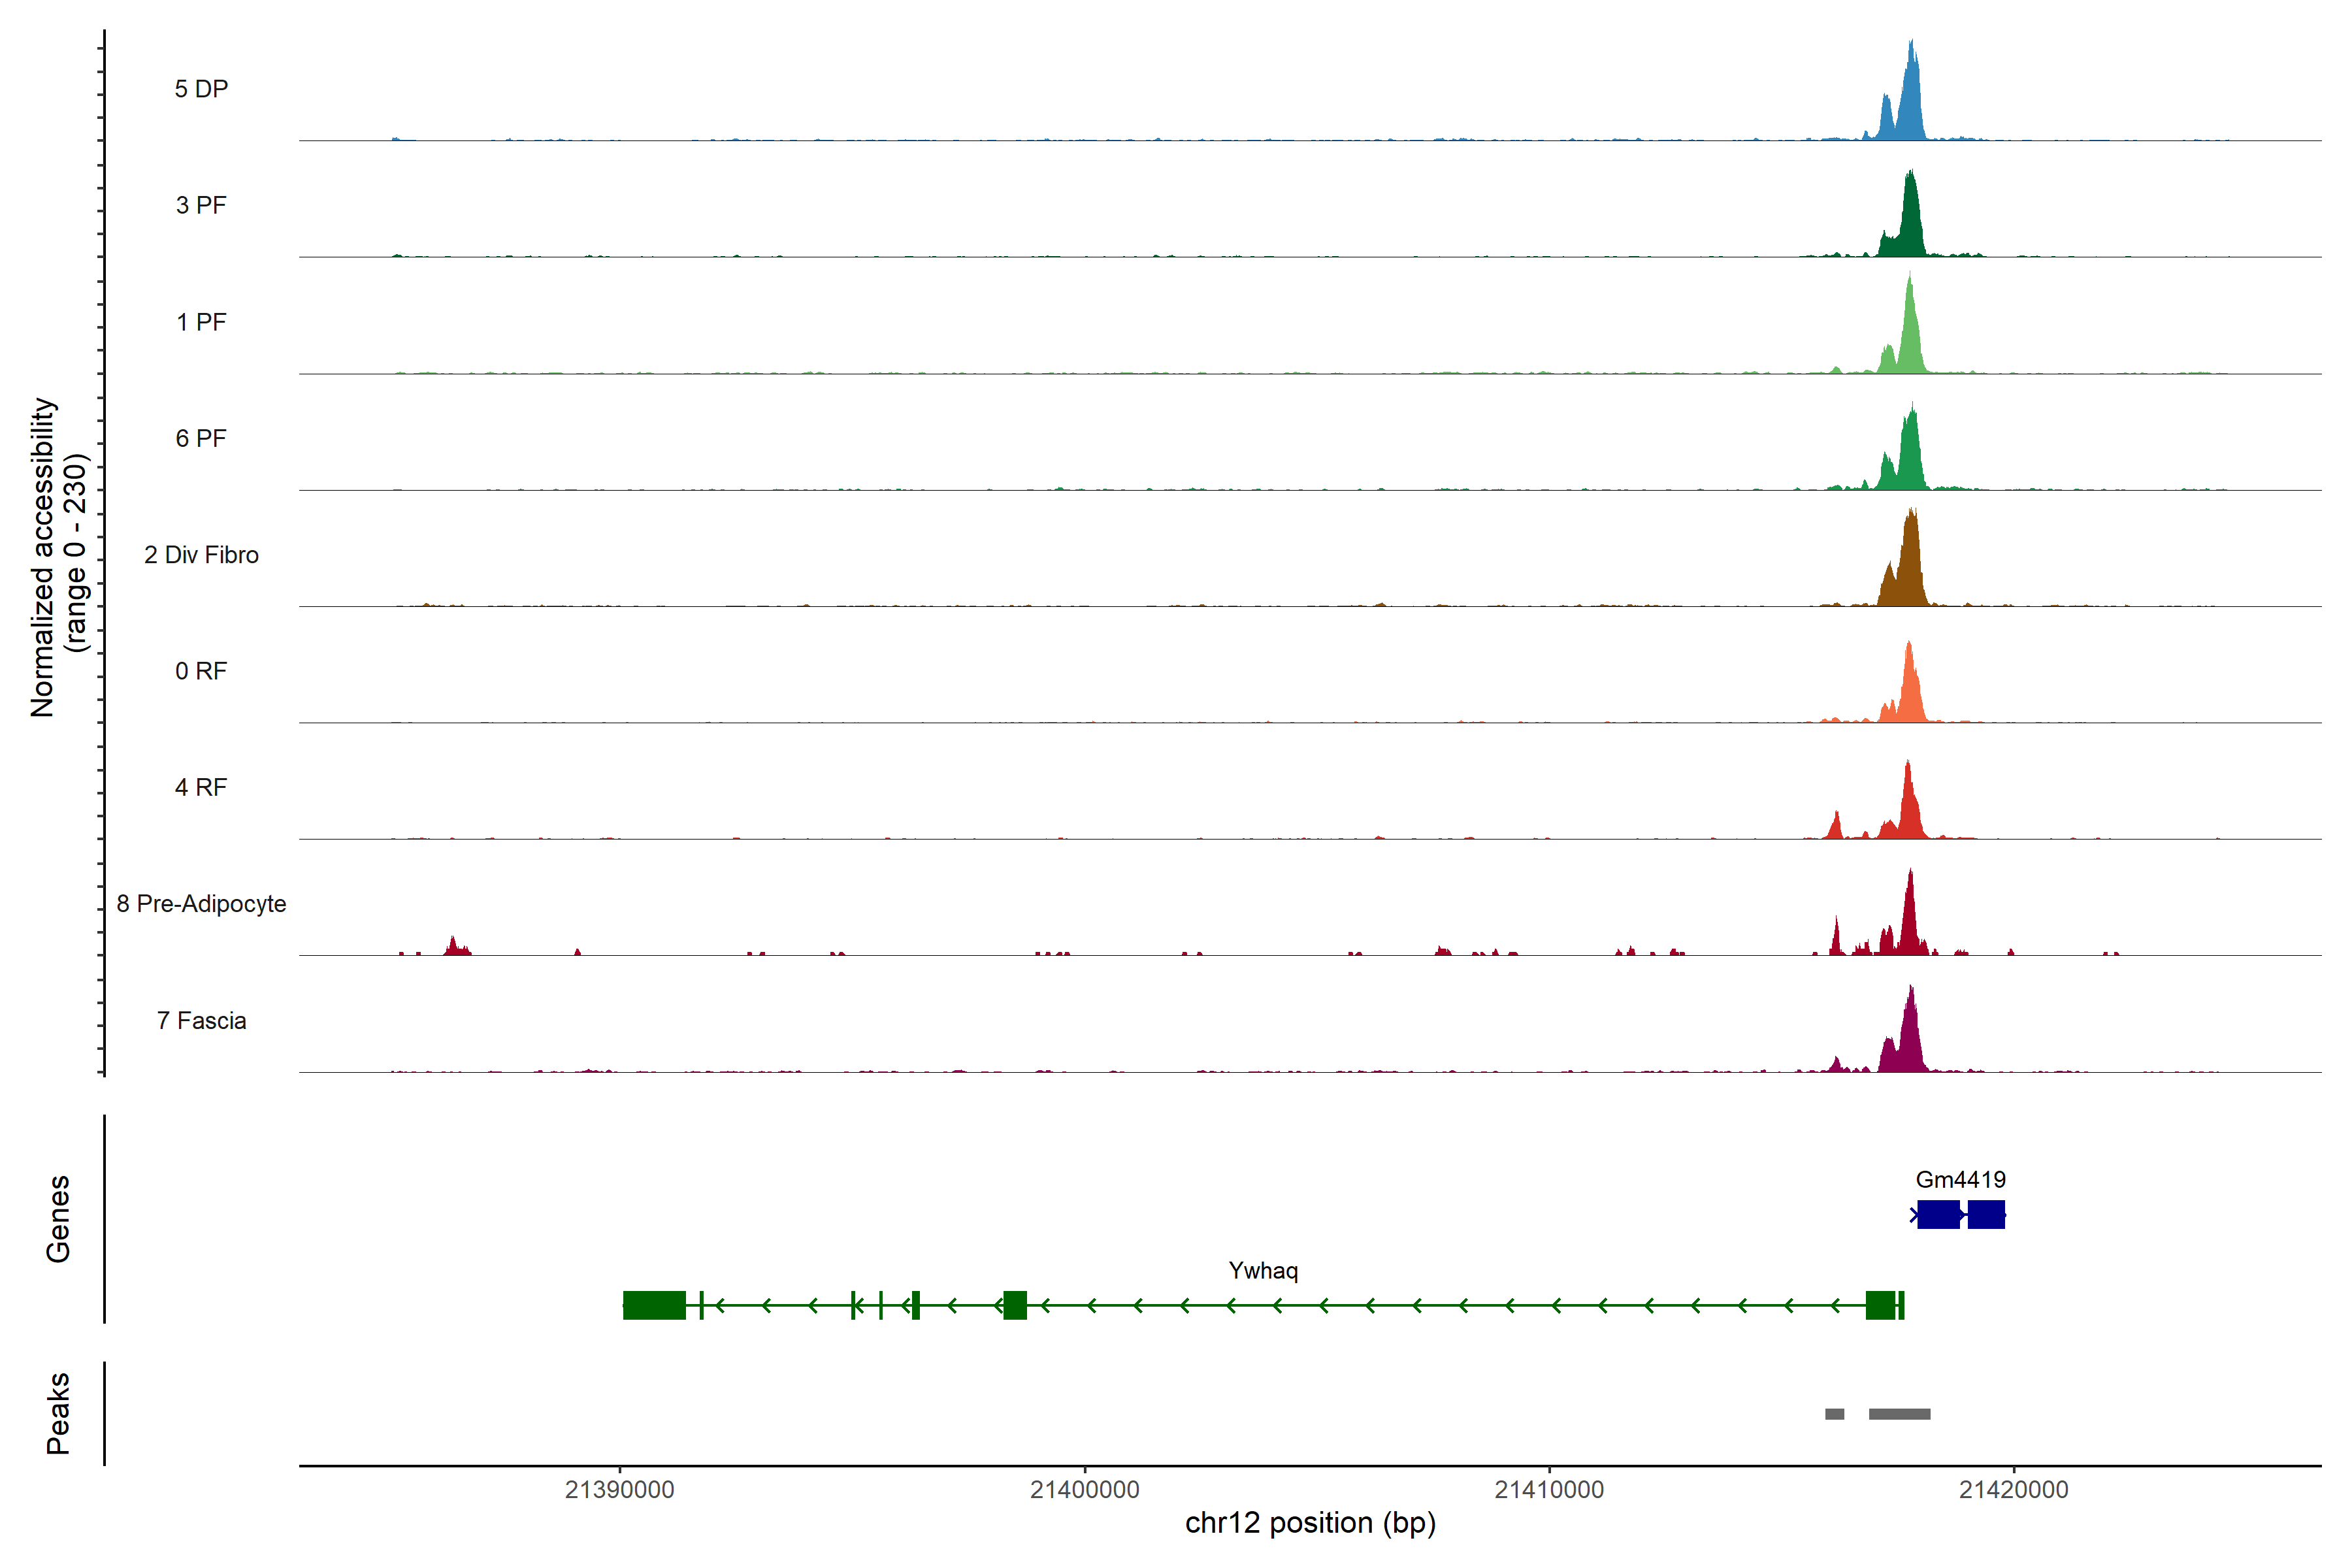Image resolution: width=2352 pixels, height=1568 pixels.
Task: Click the 21400000 axis tick label
Action: tap(1084, 1489)
